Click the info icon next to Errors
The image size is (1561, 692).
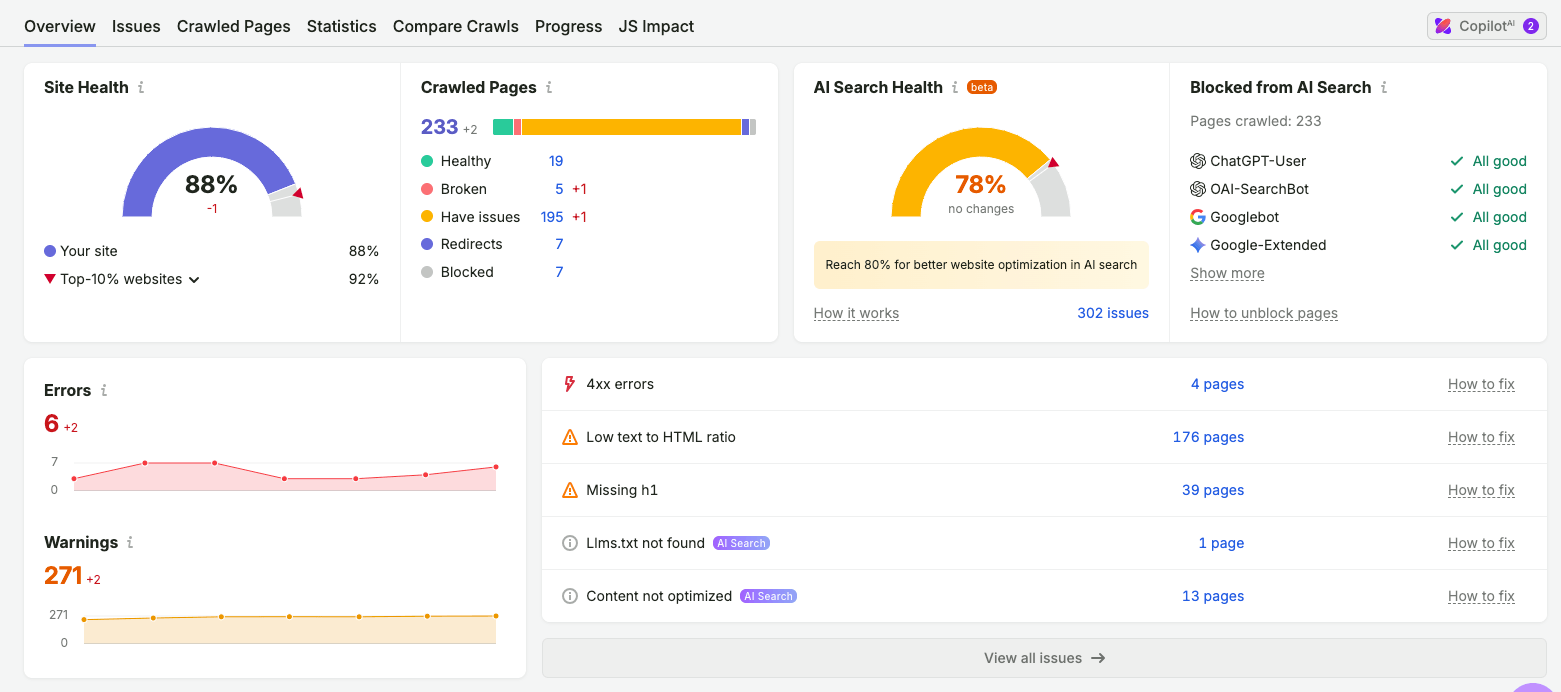click(104, 391)
